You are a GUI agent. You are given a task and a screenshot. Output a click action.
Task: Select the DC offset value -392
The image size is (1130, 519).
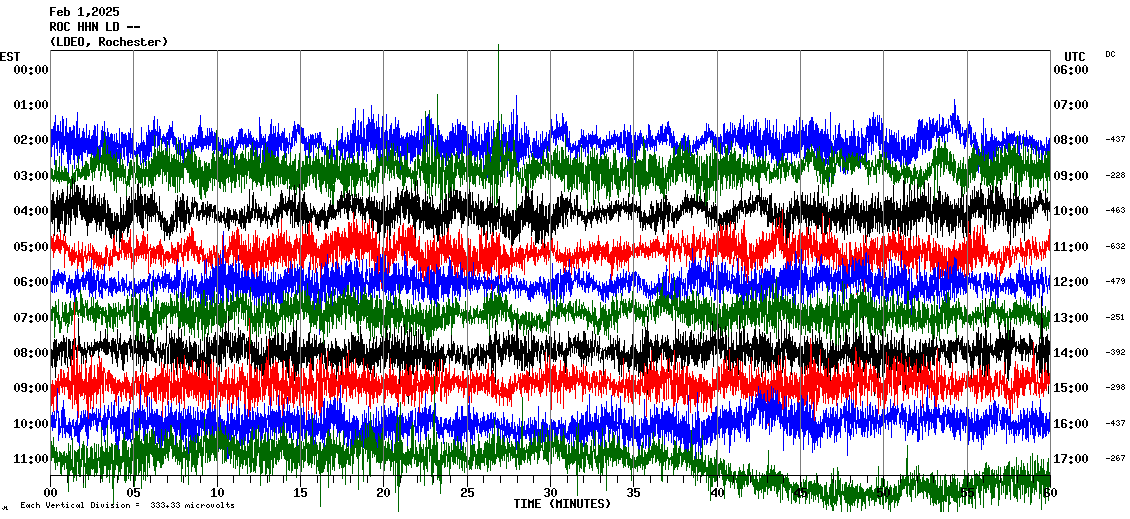[x=1114, y=353]
